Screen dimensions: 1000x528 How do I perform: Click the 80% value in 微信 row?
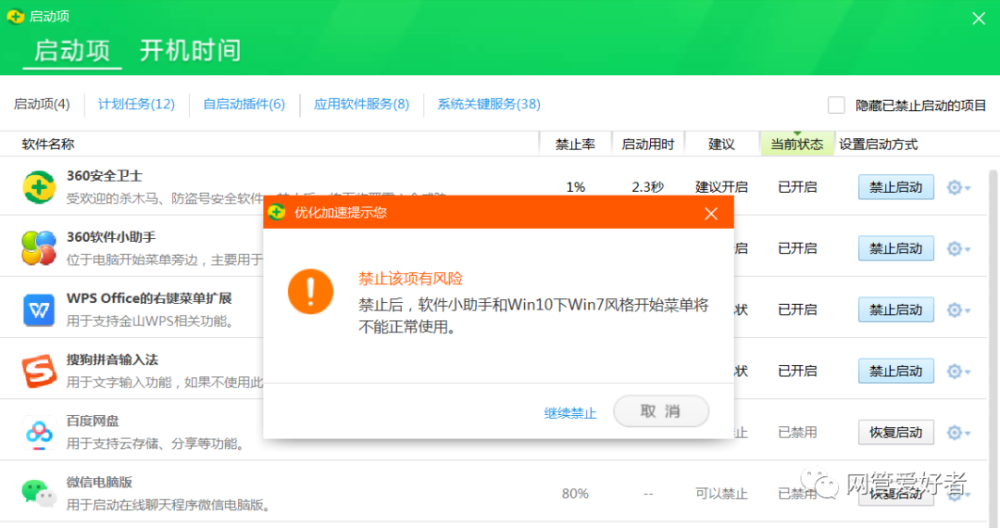[x=575, y=494]
